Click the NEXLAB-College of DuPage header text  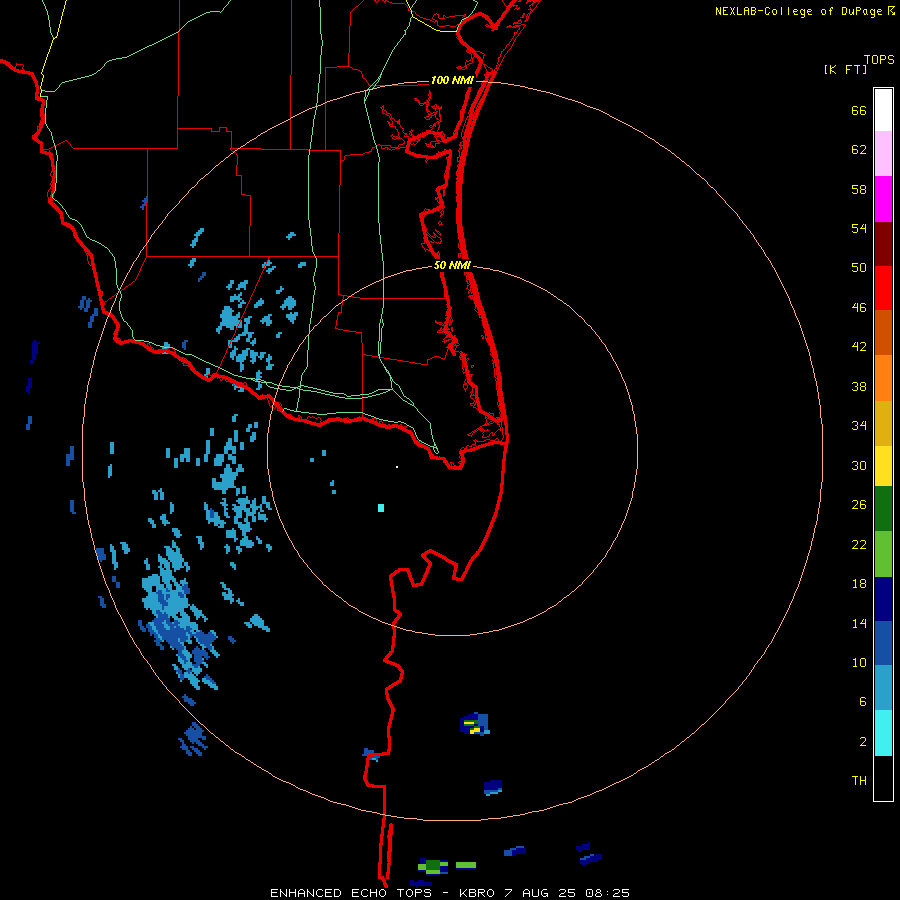[x=799, y=11]
